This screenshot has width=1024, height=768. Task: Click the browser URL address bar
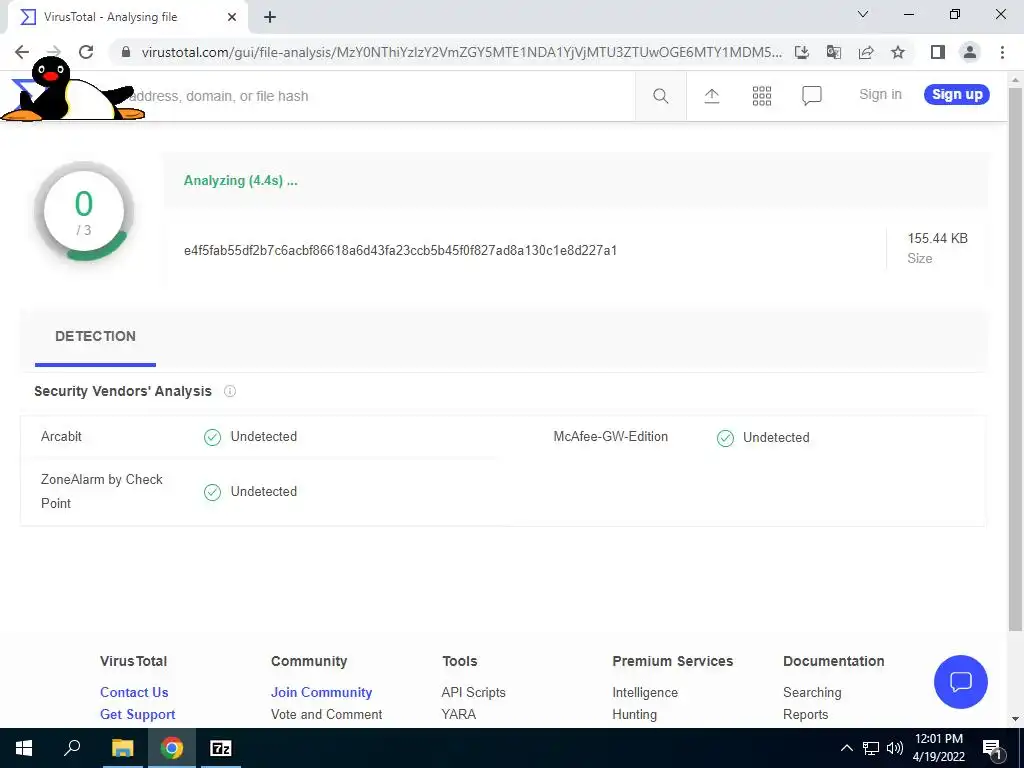461,52
